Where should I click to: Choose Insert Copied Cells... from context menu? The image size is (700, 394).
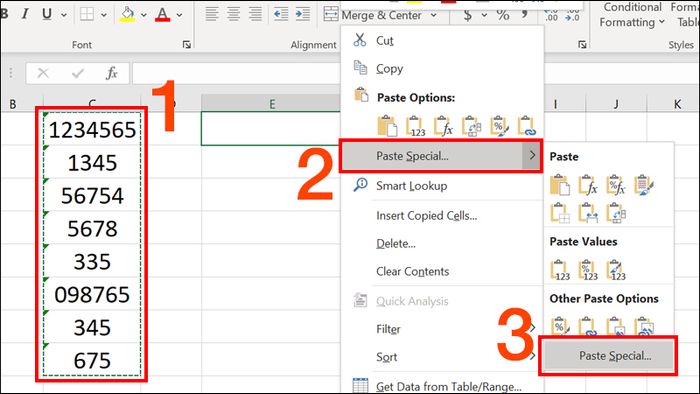pyautogui.click(x=426, y=216)
